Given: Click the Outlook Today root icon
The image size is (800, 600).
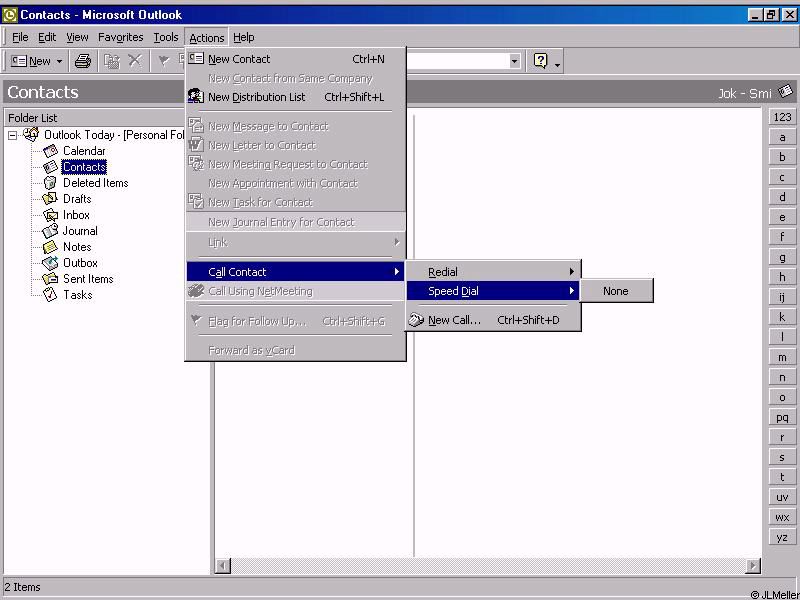Looking at the screenshot, I should [x=31, y=135].
